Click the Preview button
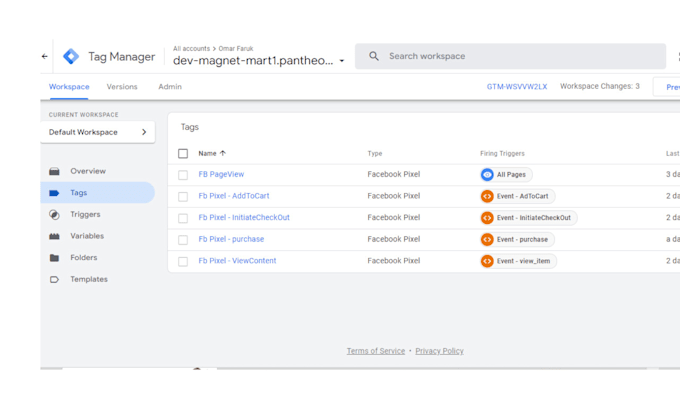The image size is (680, 409). point(667,87)
